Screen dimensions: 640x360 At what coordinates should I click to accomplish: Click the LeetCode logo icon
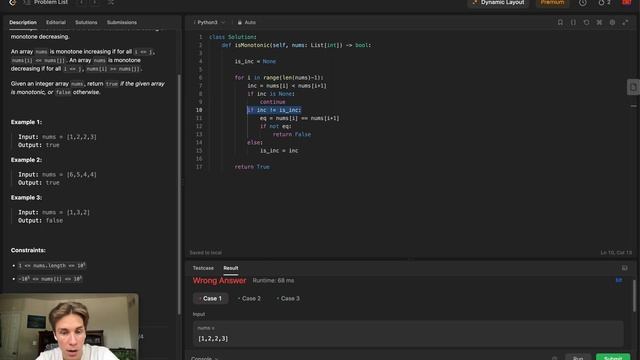[x=13, y=2]
